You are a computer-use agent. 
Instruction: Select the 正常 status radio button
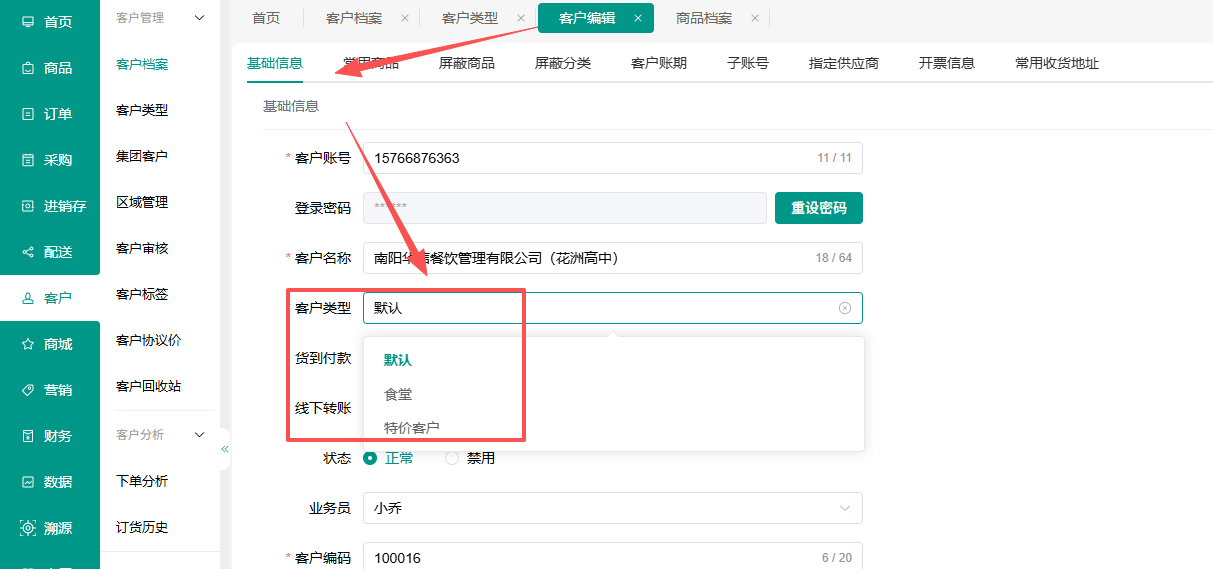(x=370, y=458)
